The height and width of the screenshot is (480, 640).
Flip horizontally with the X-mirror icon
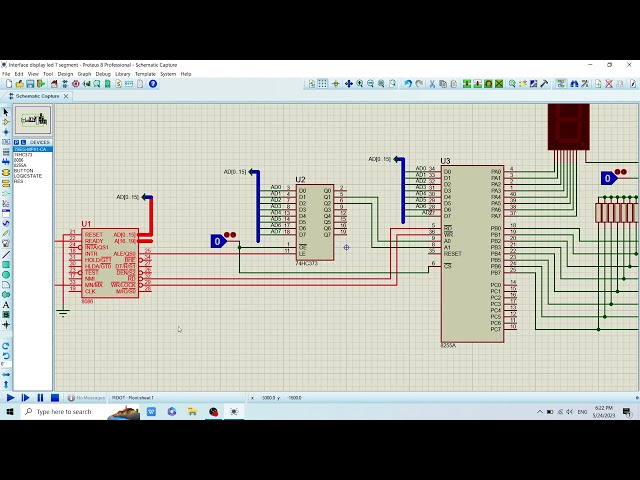coord(6,374)
